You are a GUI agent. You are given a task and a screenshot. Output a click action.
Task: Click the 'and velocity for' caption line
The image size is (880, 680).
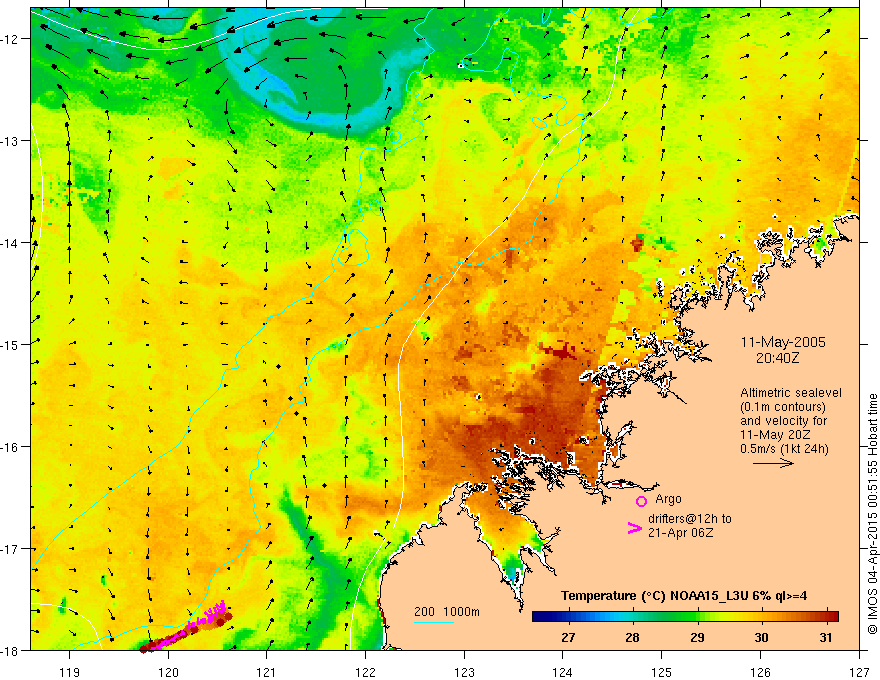783,421
